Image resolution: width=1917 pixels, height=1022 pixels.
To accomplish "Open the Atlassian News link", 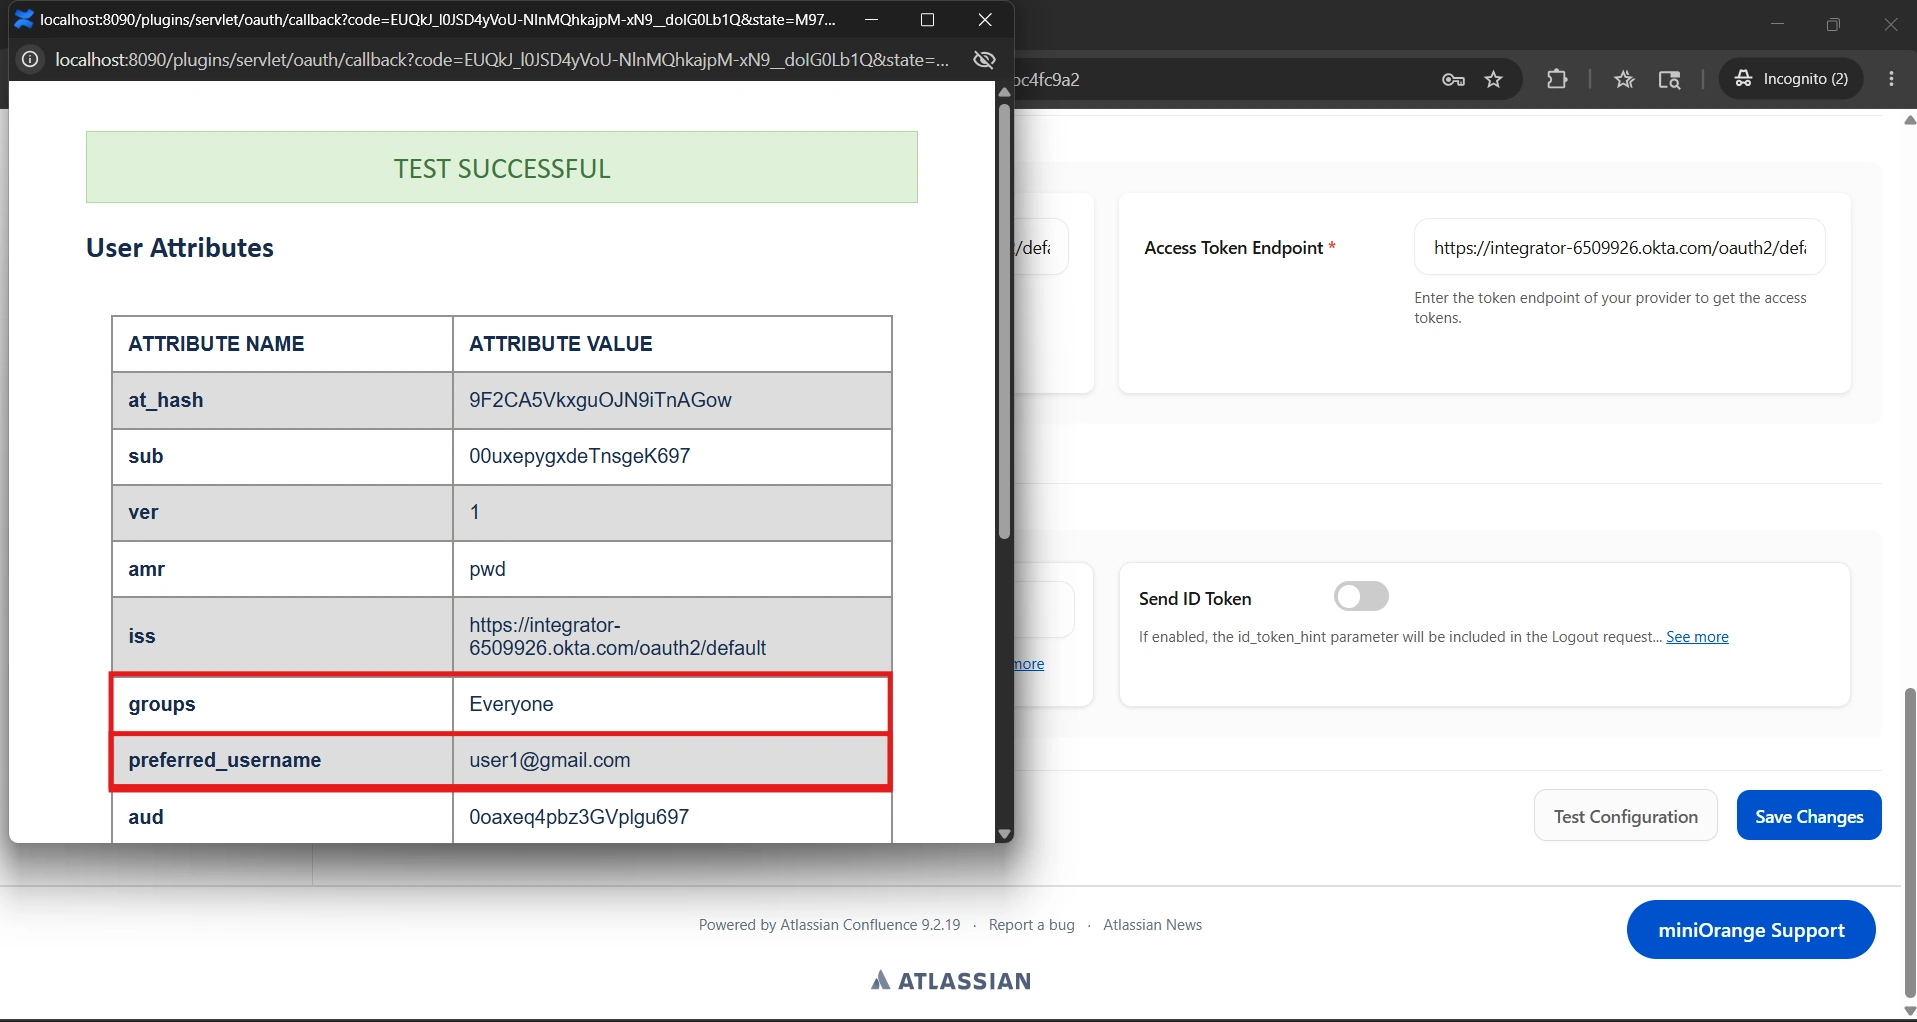I will coord(1152,925).
